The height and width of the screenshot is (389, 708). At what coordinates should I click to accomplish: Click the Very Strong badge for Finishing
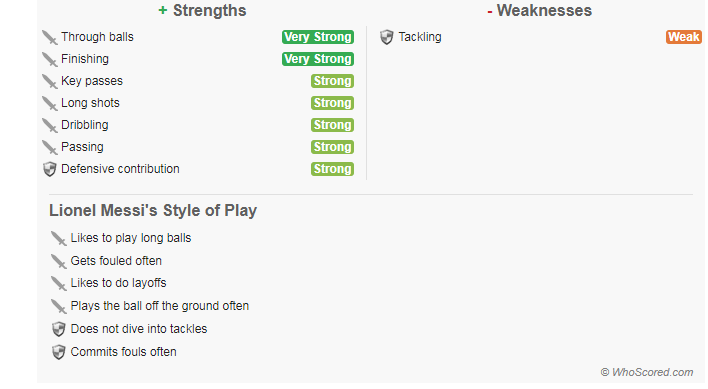[x=318, y=59]
